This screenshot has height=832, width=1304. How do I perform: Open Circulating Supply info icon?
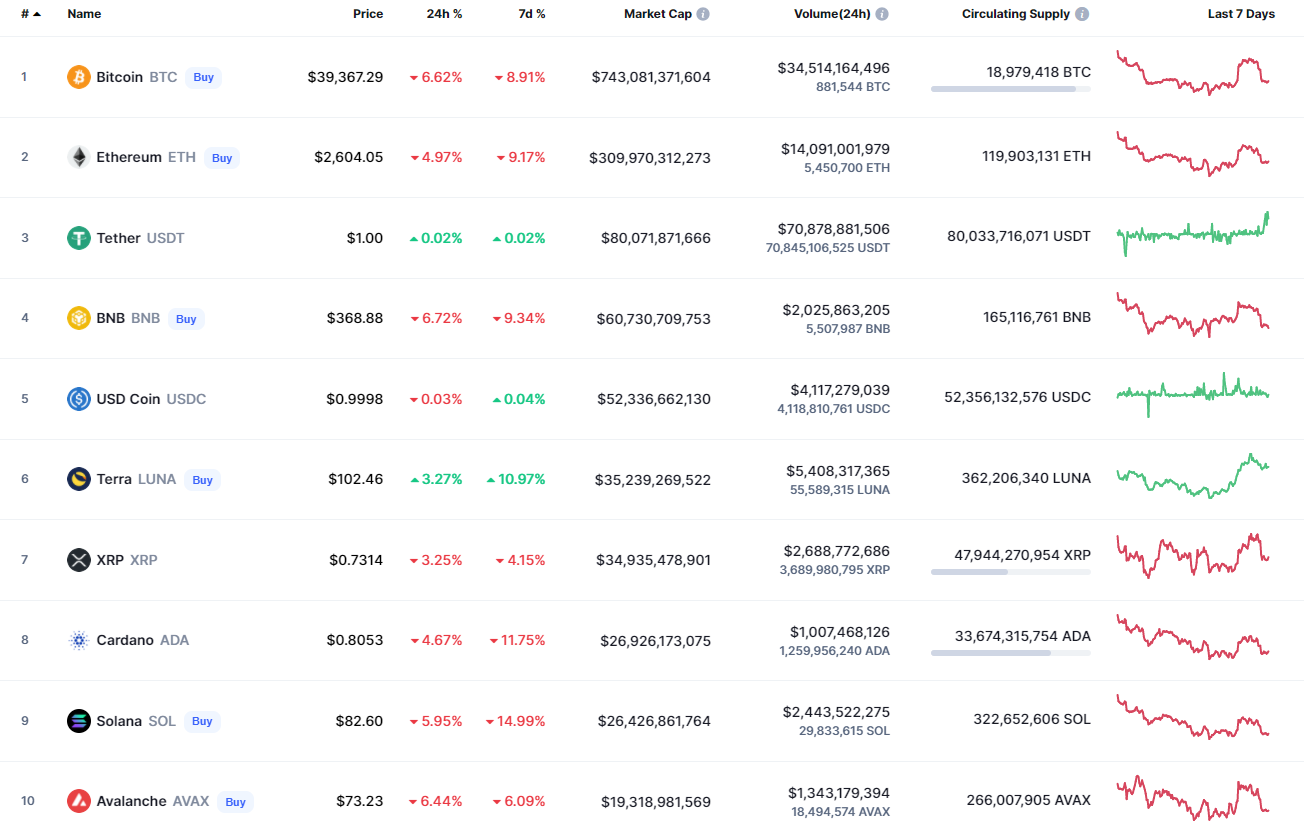[x=1083, y=14]
